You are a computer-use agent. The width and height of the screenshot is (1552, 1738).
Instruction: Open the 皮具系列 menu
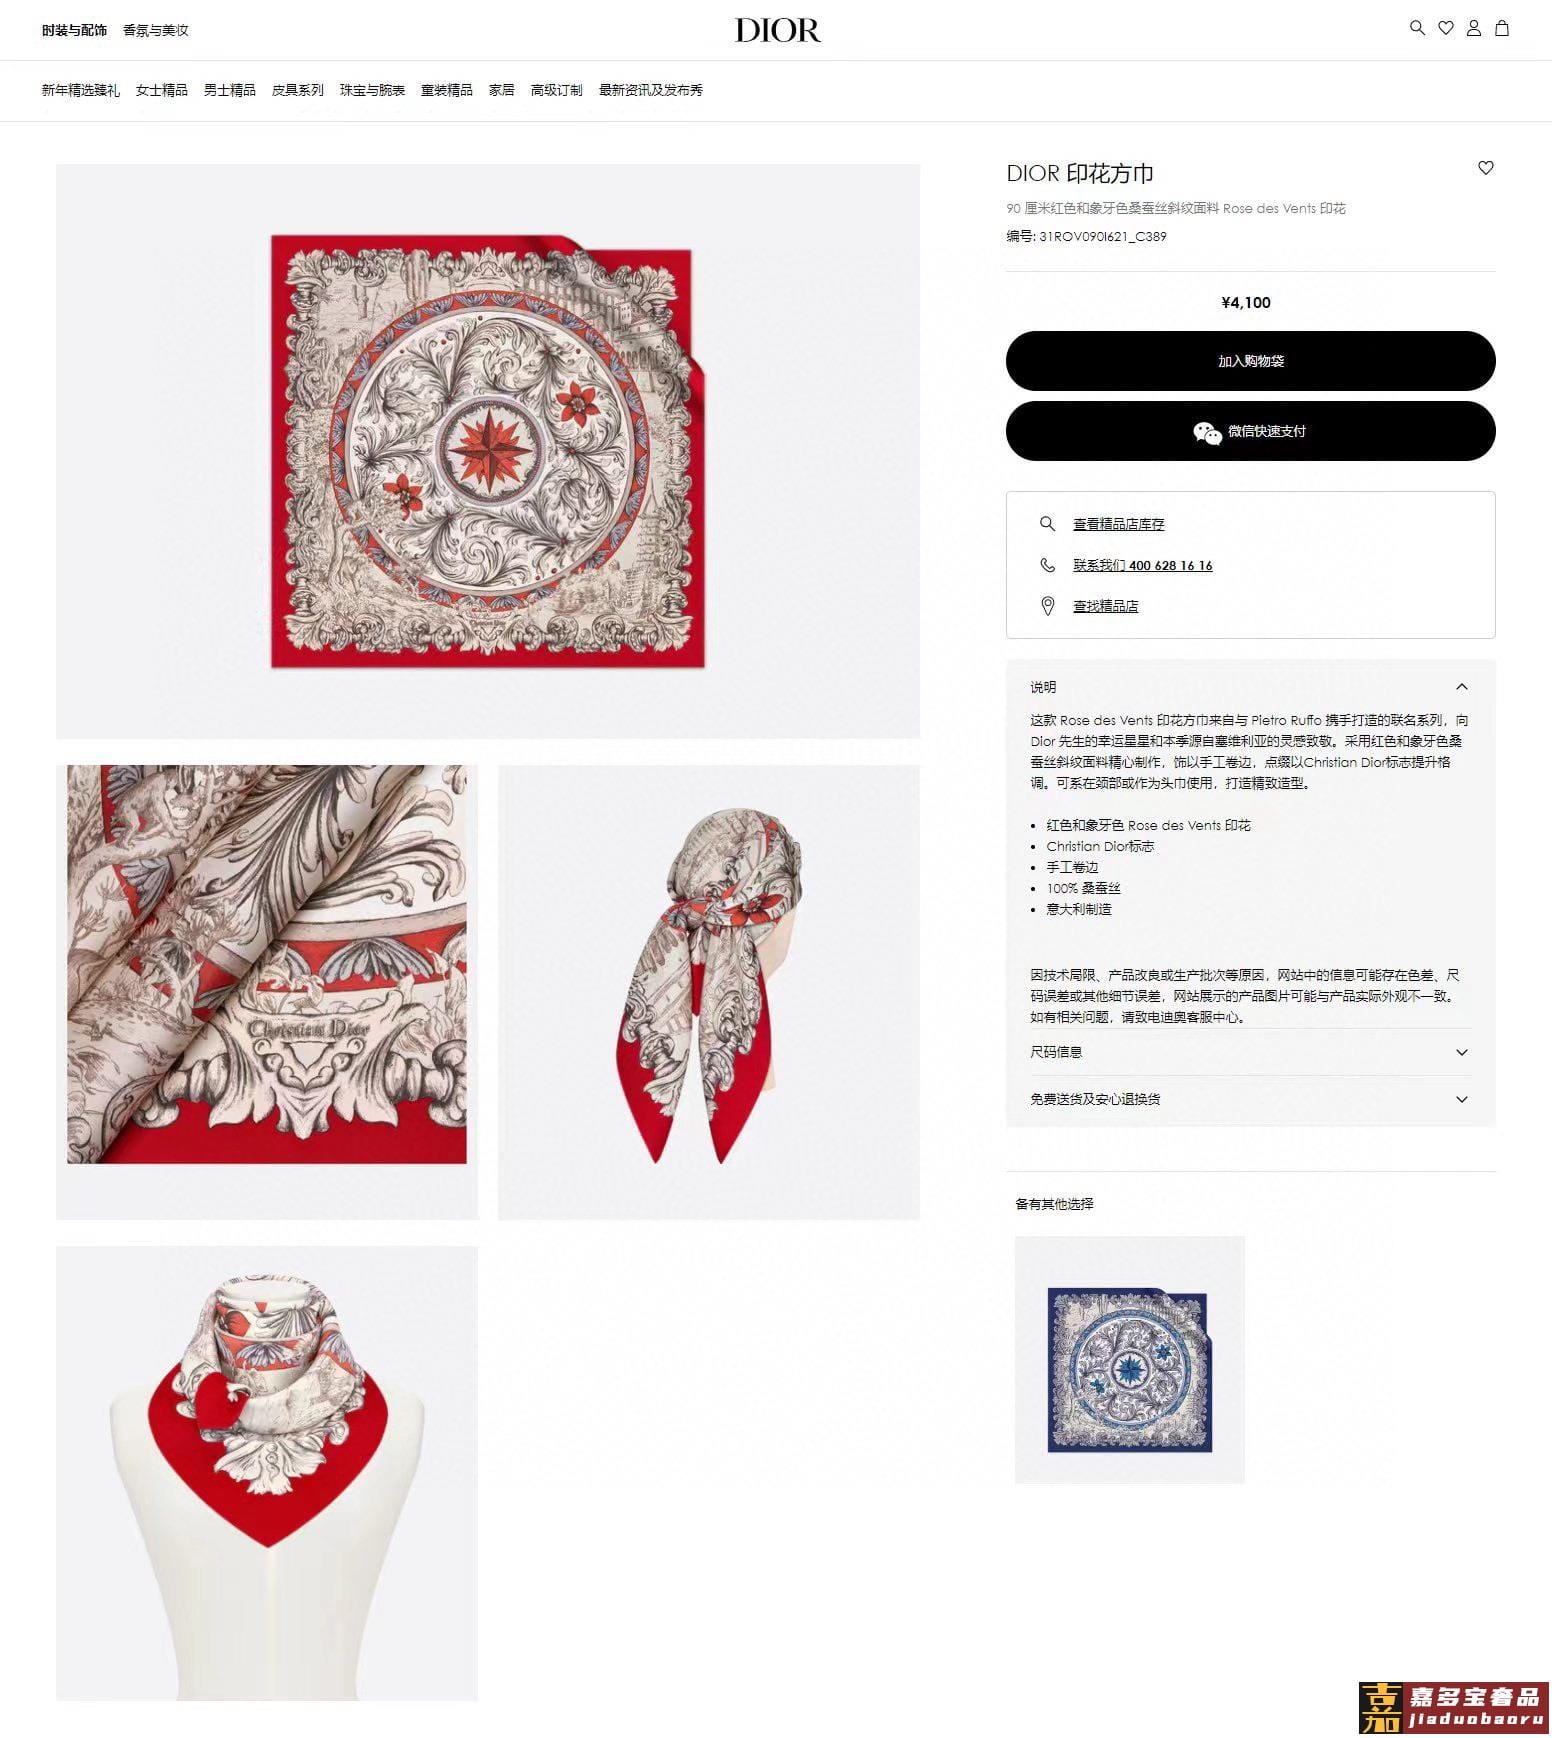tap(297, 90)
